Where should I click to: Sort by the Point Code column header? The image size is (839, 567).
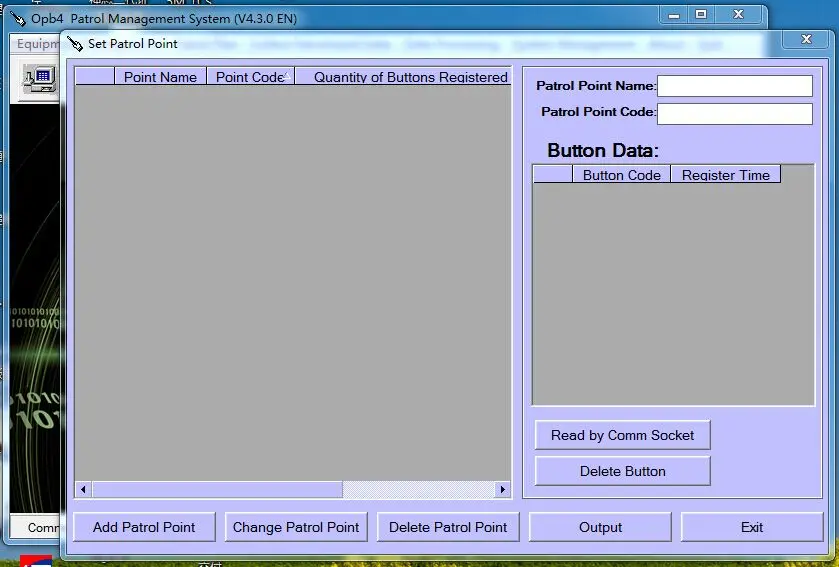[x=250, y=76]
